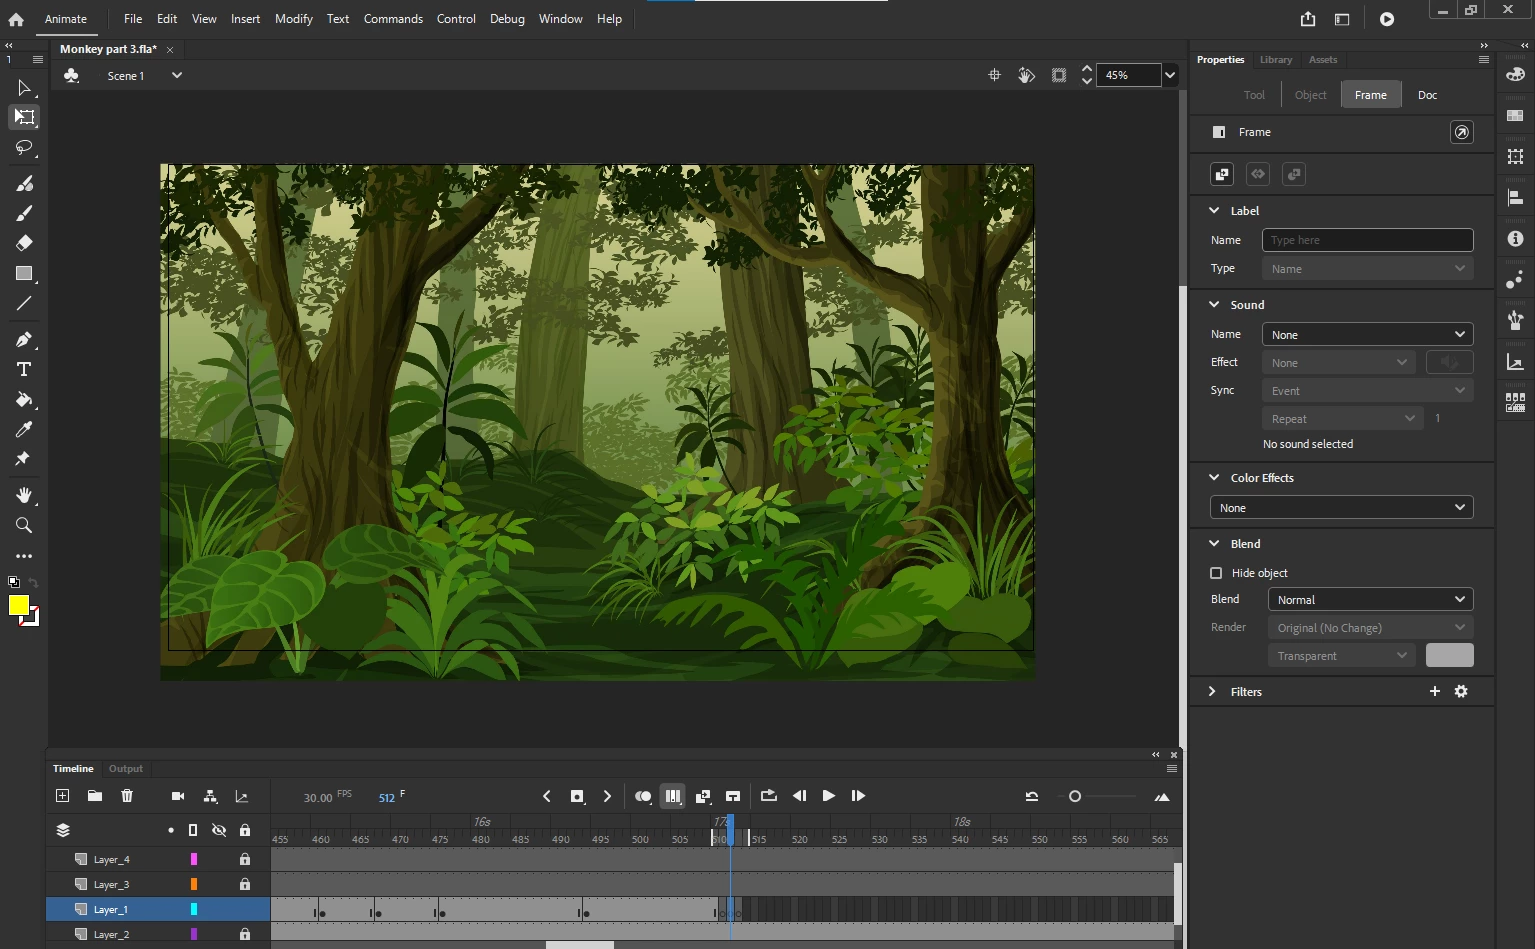This screenshot has height=949, width=1535.
Task: Select the Paint Bucket tool
Action: pyautogui.click(x=24, y=399)
